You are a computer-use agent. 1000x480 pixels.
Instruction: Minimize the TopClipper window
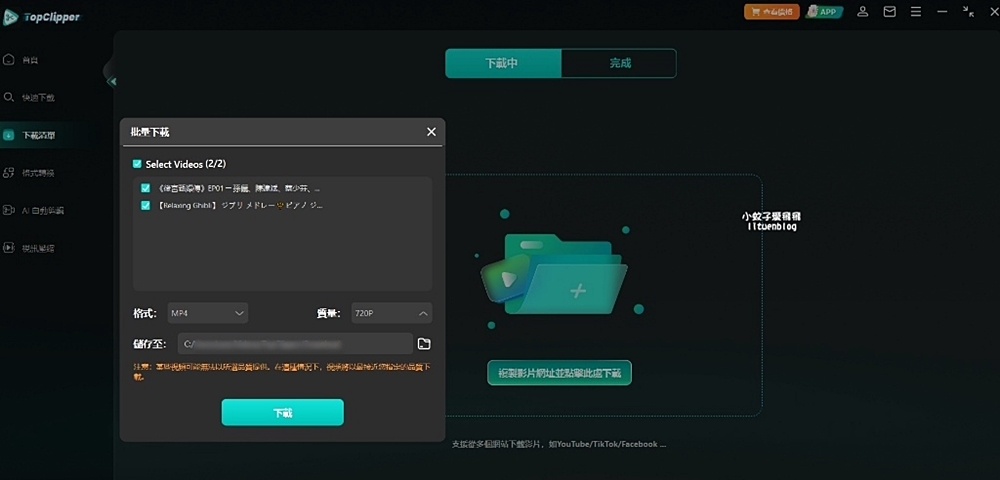coord(943,11)
